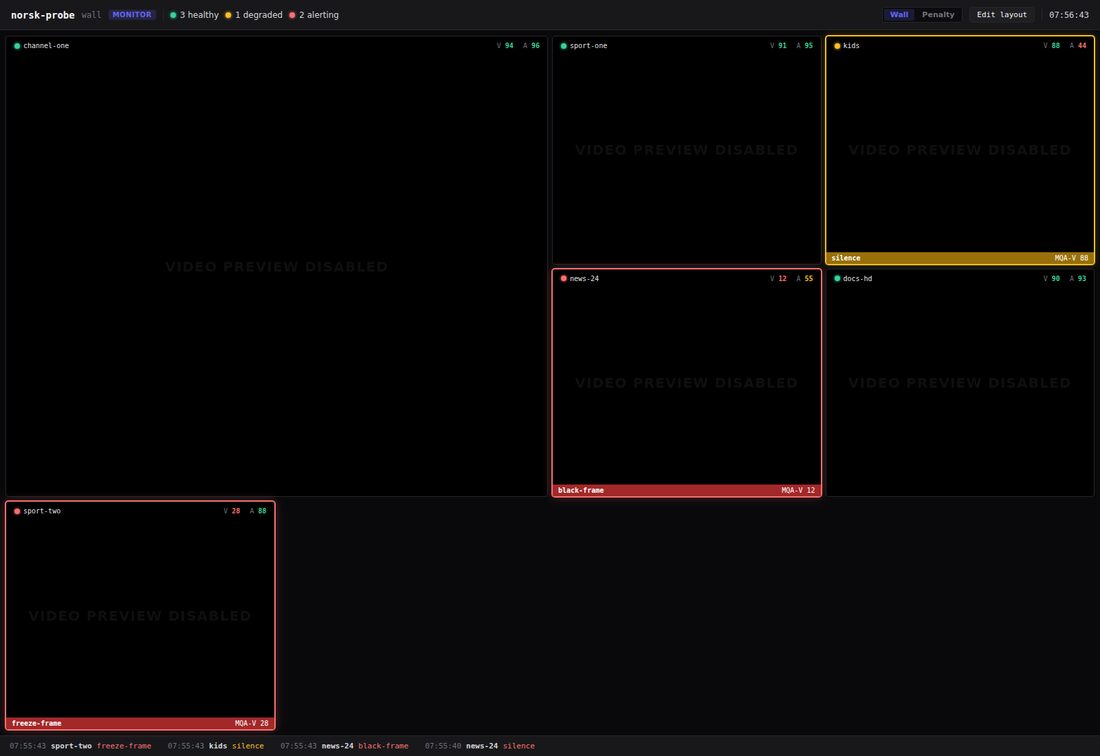The height and width of the screenshot is (756, 1100).
Task: Click the green healthy indicator dot in header
Action: coord(173,15)
